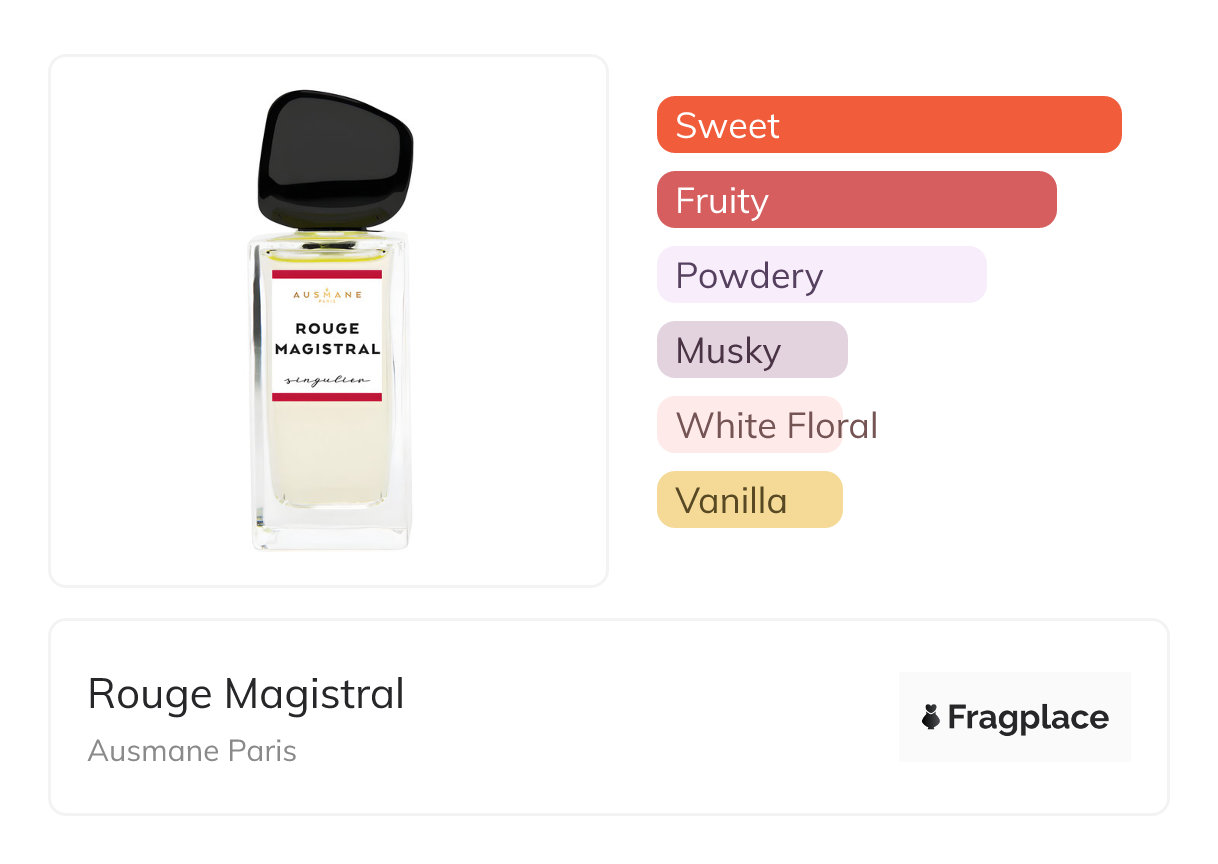Select the Sweet accord bar
1218x864 pixels.
point(888,125)
